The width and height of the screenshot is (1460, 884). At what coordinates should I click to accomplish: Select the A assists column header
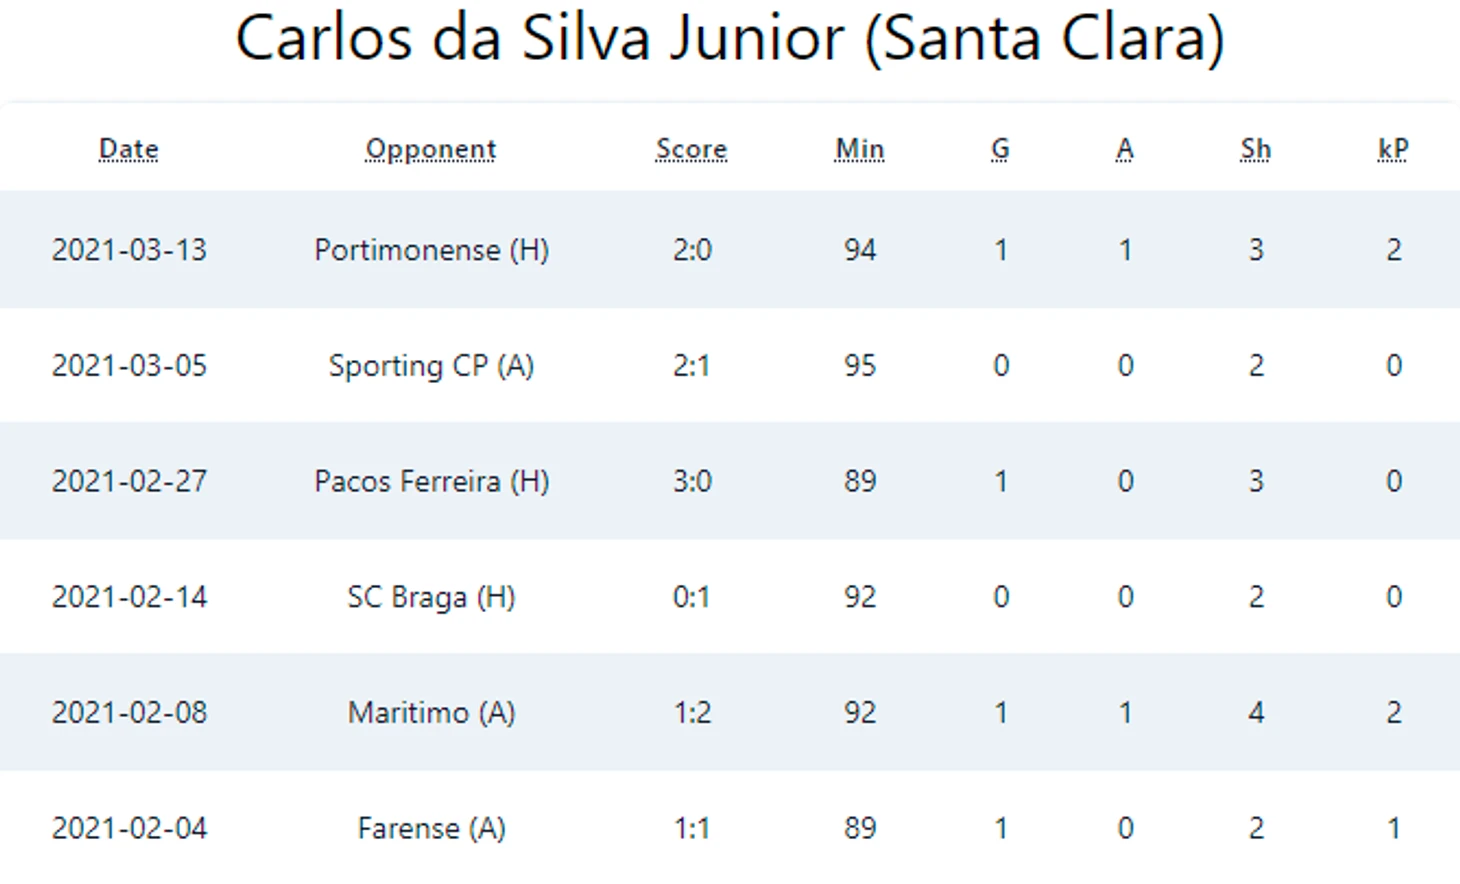[x=1125, y=149]
